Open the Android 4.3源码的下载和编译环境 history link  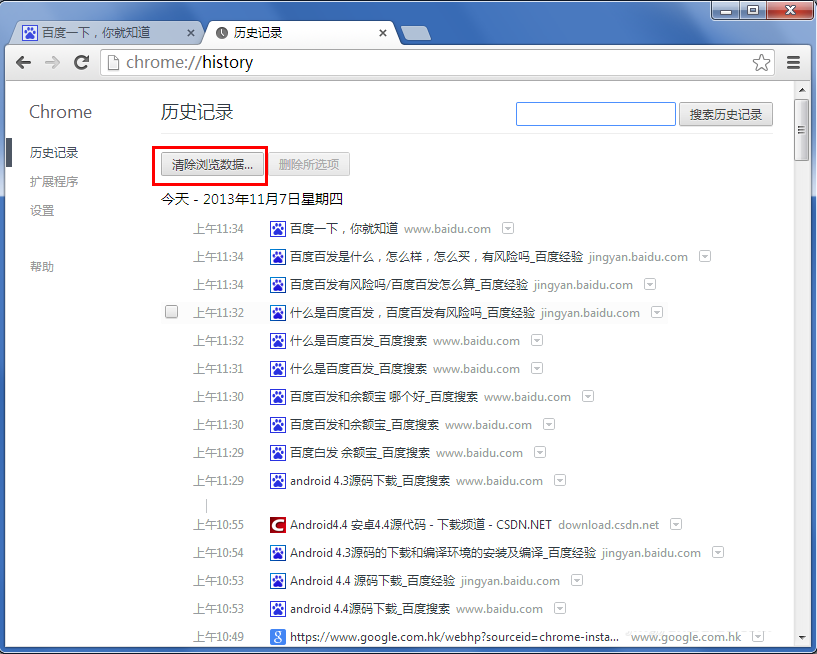tap(443, 553)
